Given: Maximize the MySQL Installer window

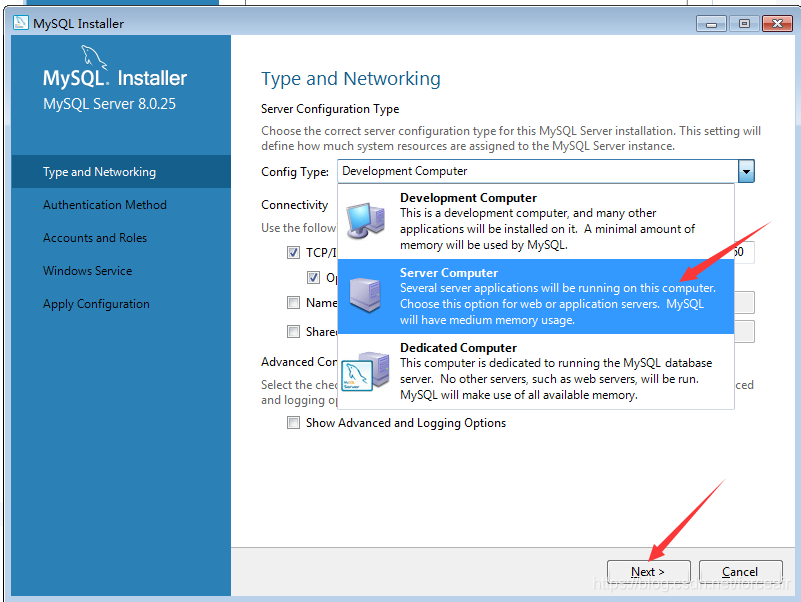Looking at the screenshot, I should pos(744,24).
